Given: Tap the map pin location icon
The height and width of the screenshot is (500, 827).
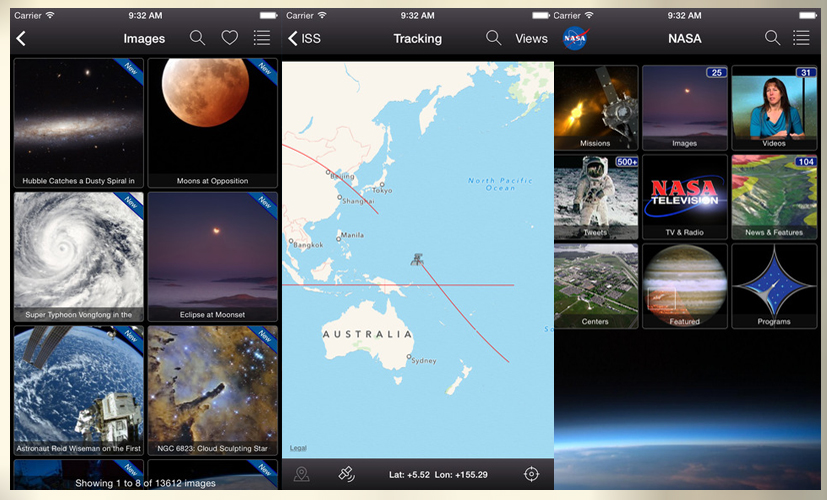Looking at the screenshot, I should pos(302,474).
